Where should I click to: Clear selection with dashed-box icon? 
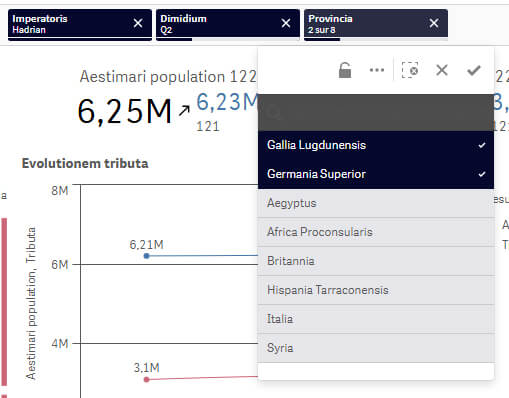410,70
